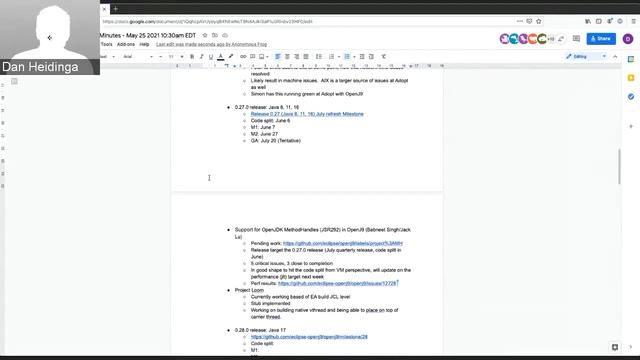The width and height of the screenshot is (640, 360).
Task: Toggle the document outline icon
Action: (14, 81)
